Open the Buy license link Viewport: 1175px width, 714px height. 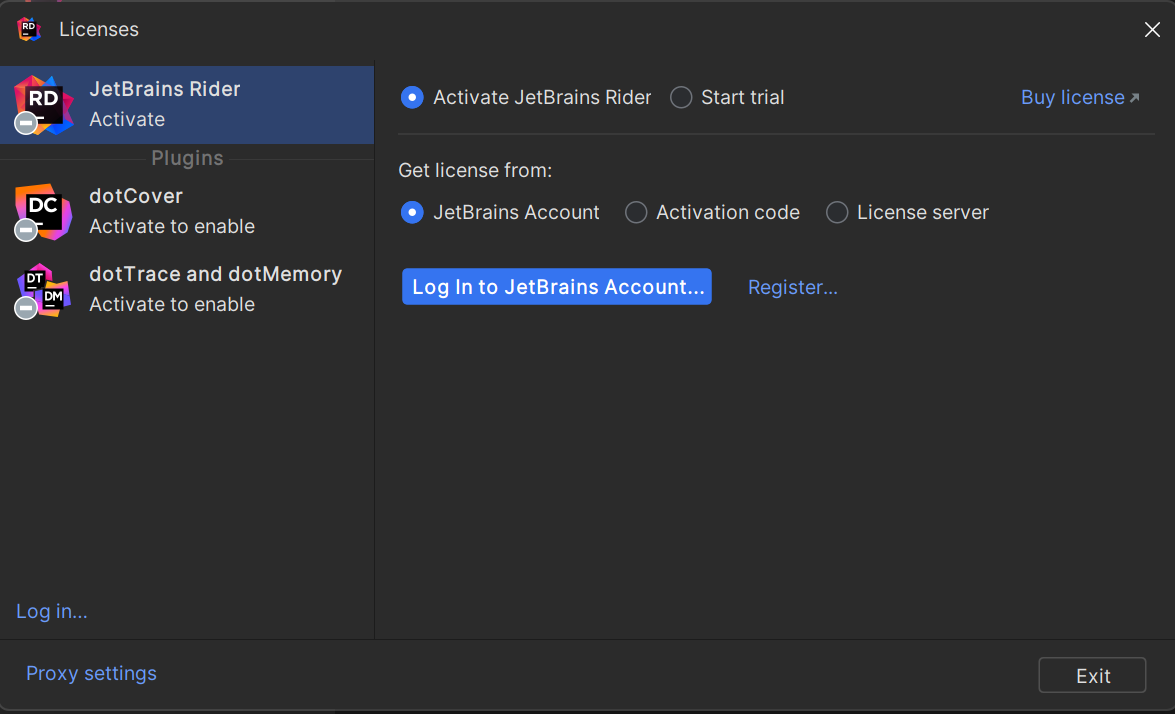pos(1080,97)
